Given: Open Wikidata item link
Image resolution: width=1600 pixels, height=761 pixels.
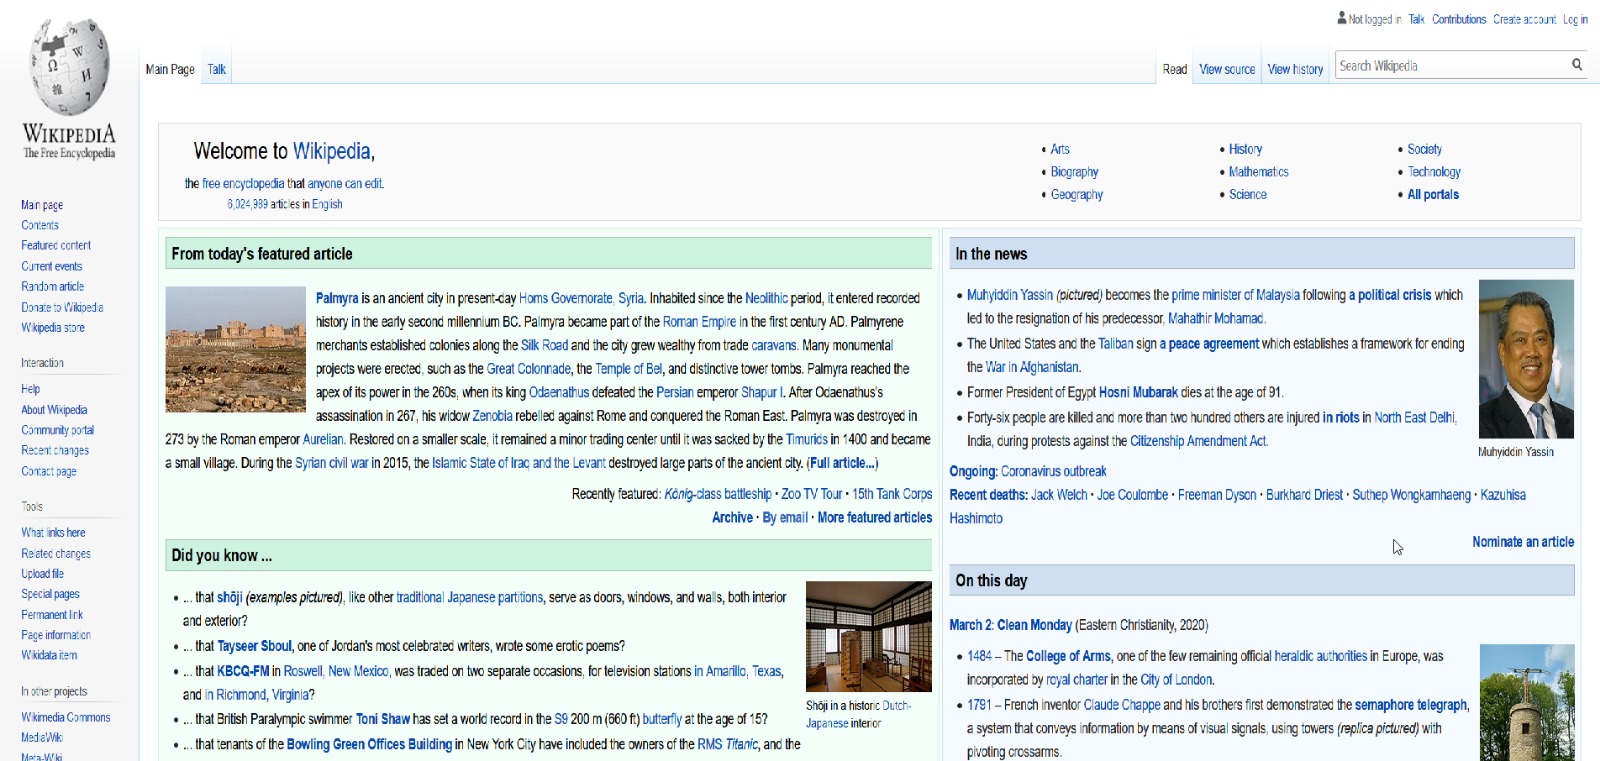Looking at the screenshot, I should (49, 655).
